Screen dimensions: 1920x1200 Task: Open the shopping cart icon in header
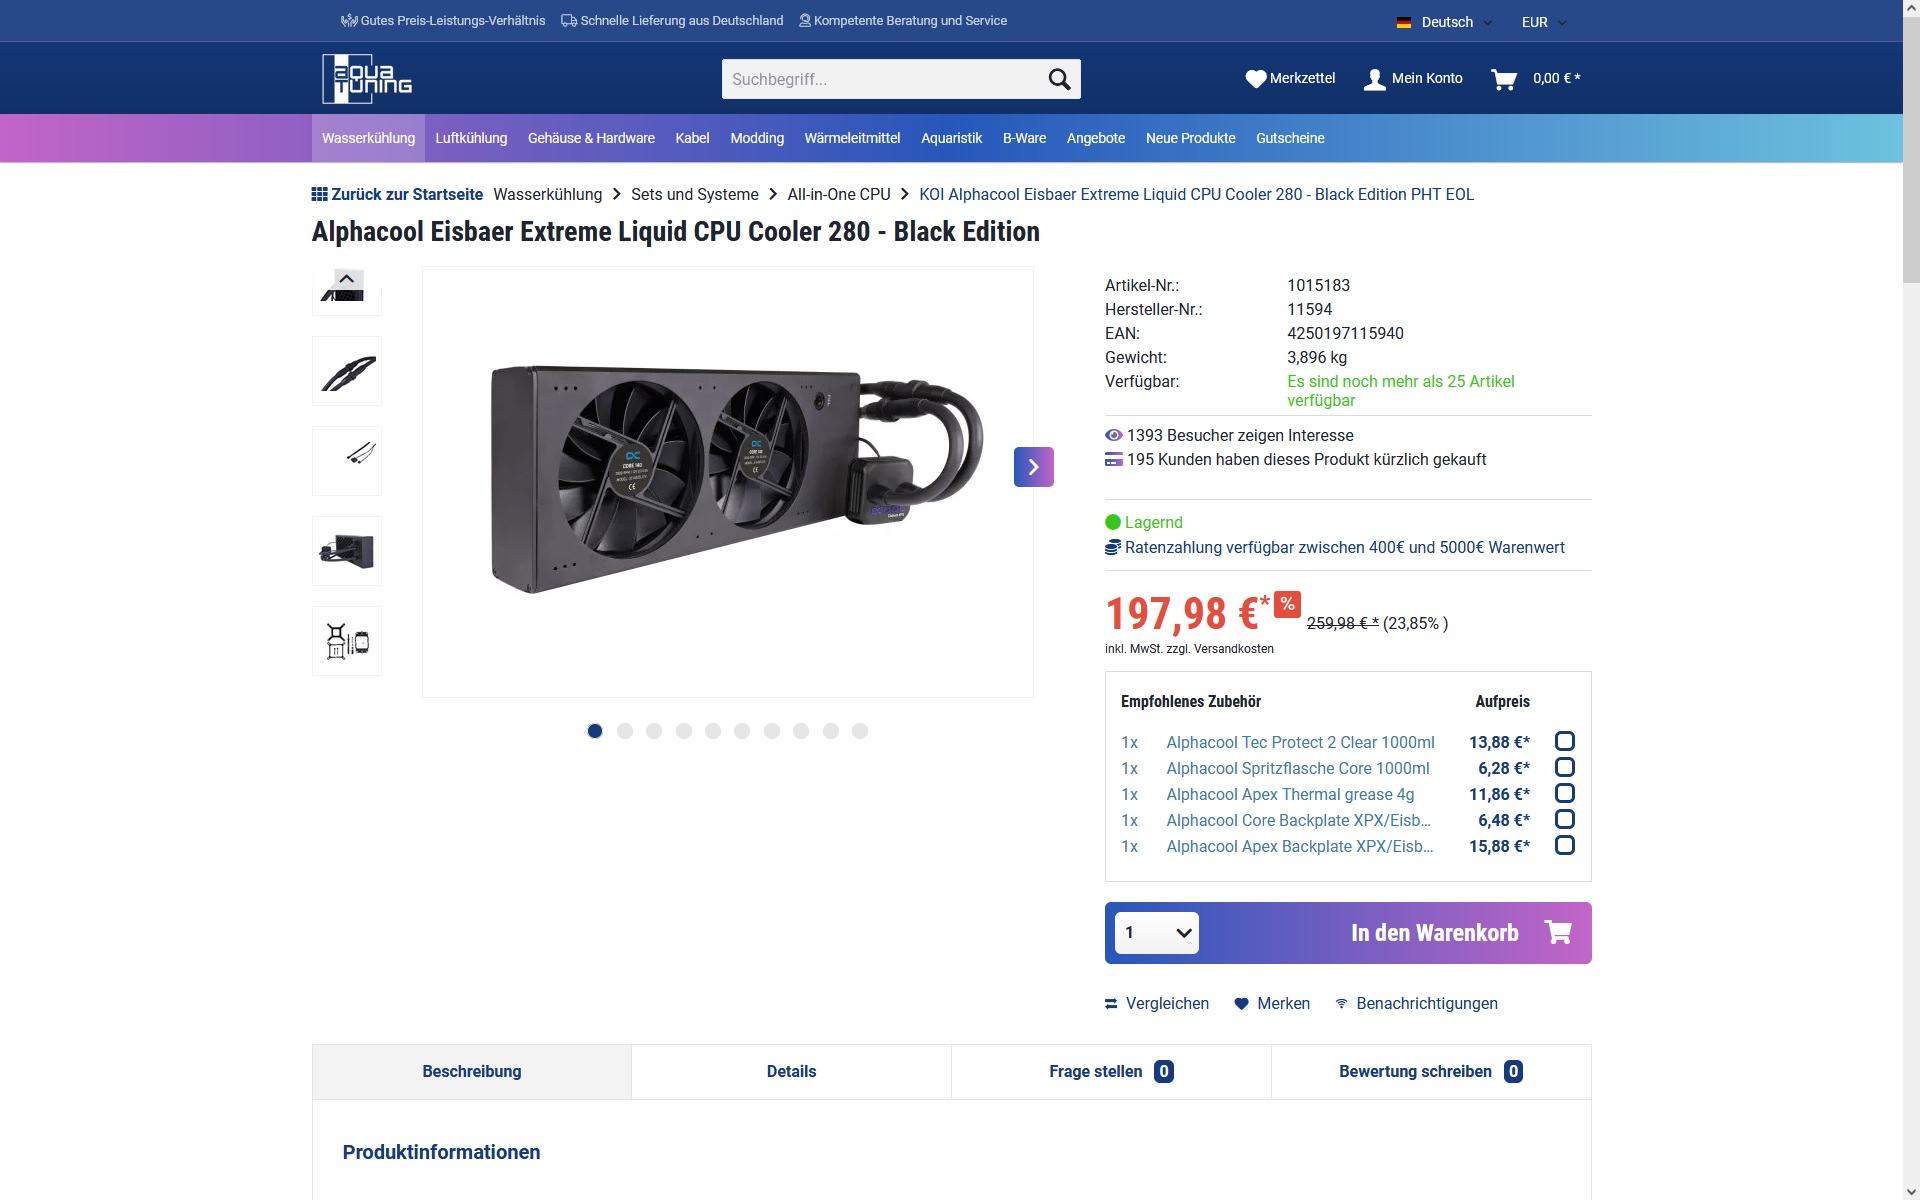pyautogui.click(x=1504, y=79)
